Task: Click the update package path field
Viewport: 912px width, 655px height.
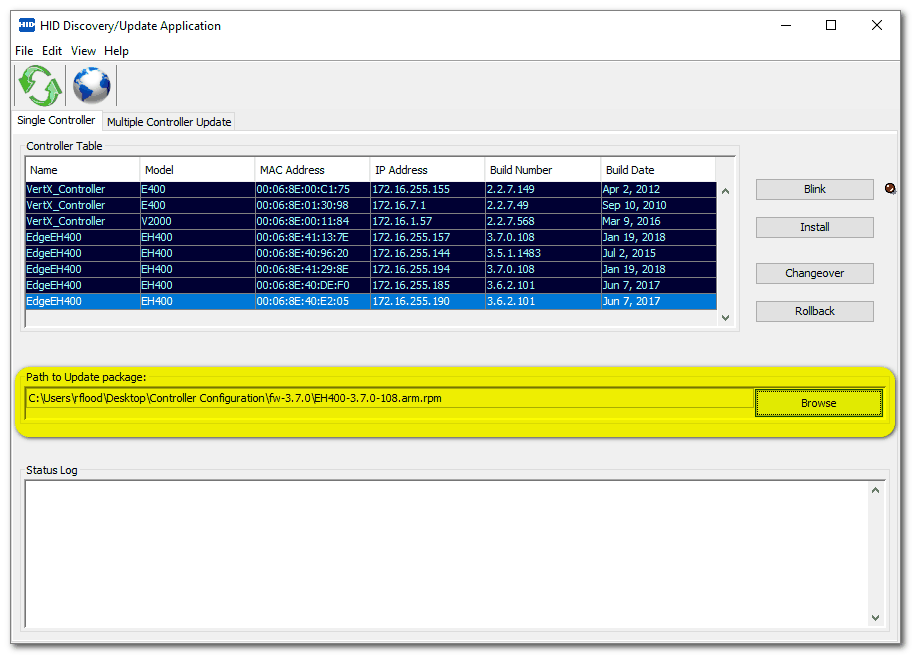Action: coord(388,399)
